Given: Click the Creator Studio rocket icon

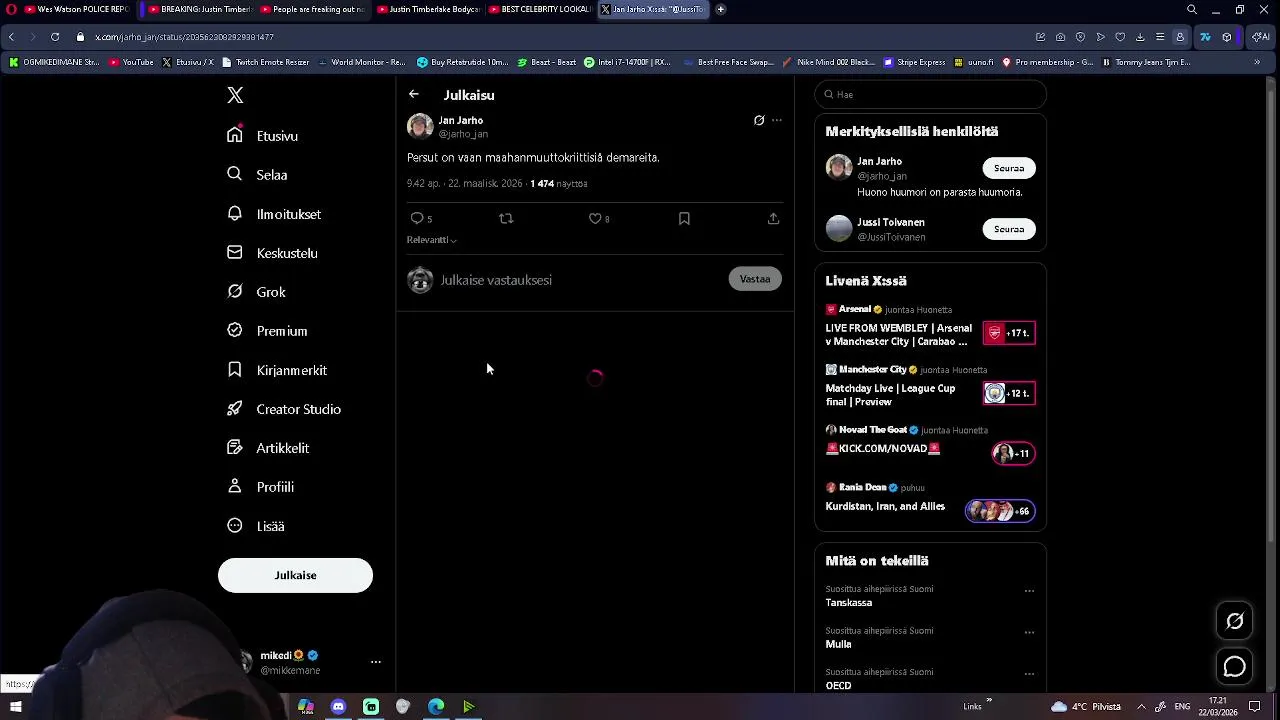Looking at the screenshot, I should pos(235,408).
